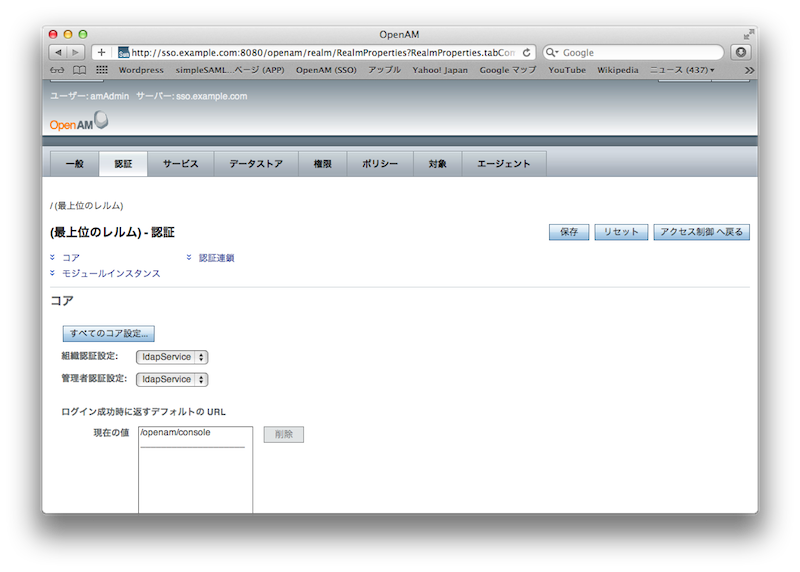
Task: Switch to the ポリシー tab
Action: (380, 164)
